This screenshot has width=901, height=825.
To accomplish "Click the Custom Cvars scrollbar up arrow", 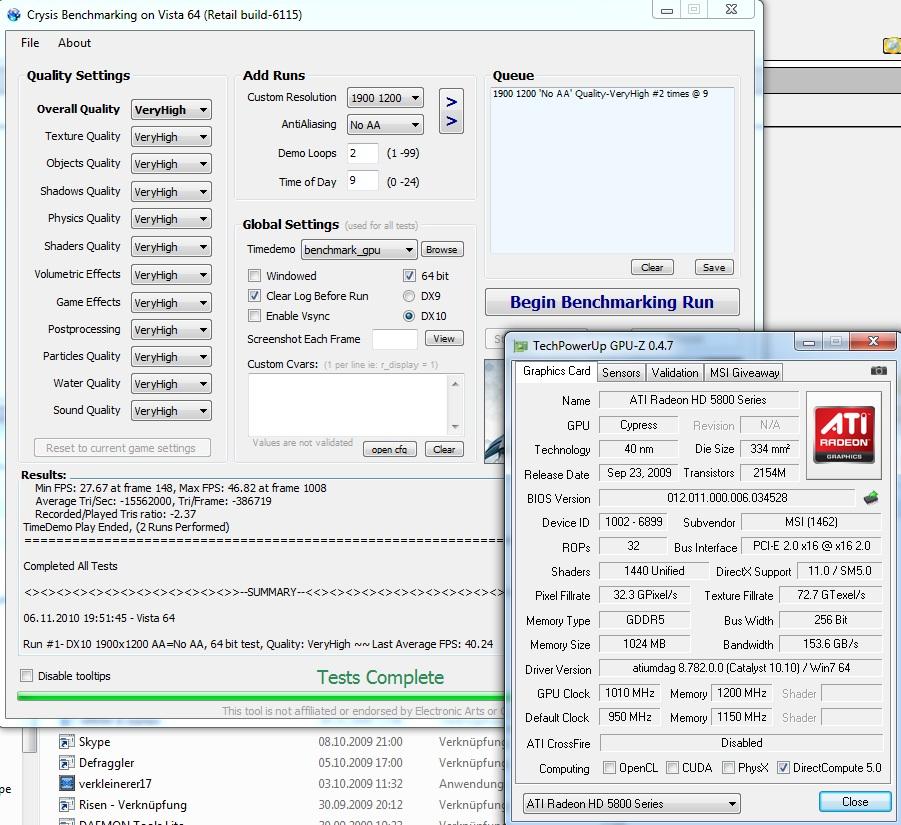I will 455,384.
